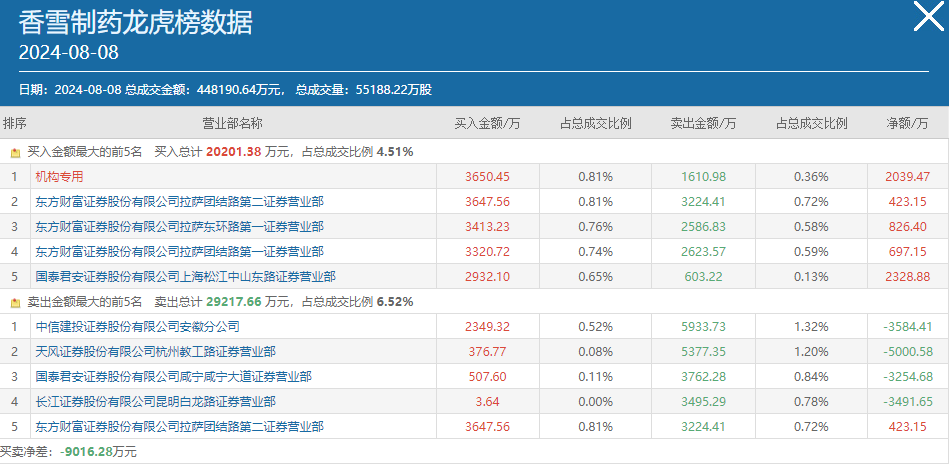Select the sell amount 603.22
The image size is (950, 468).
point(703,276)
